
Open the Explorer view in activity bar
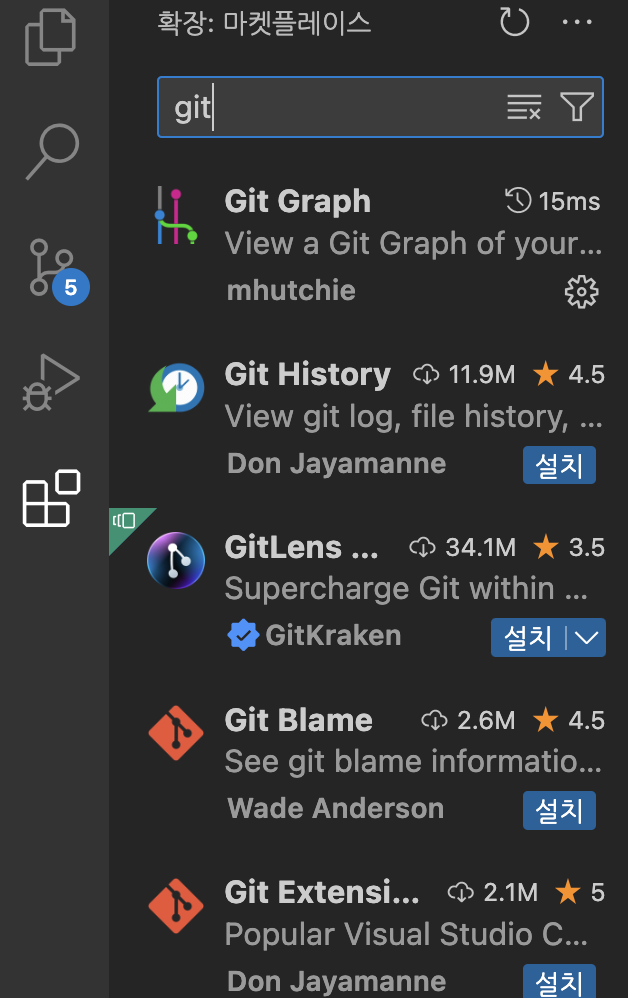(x=50, y=37)
